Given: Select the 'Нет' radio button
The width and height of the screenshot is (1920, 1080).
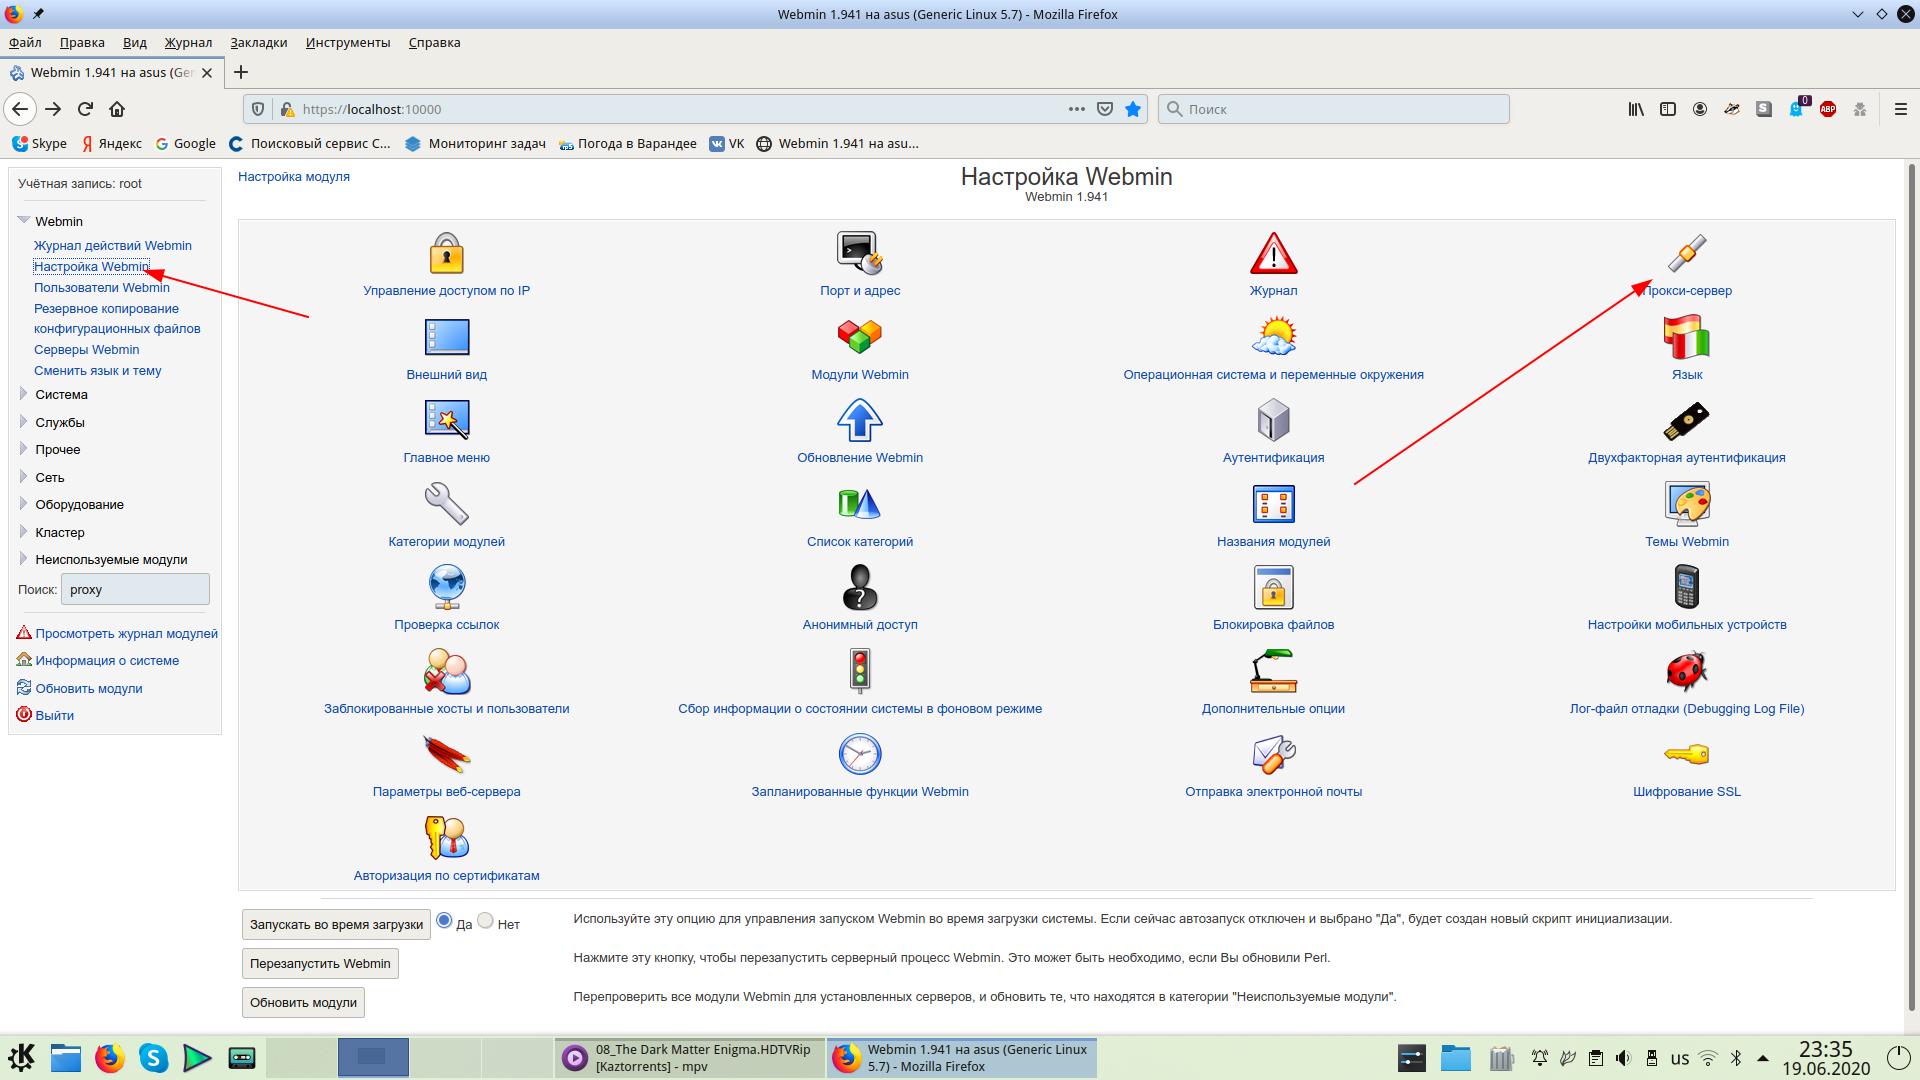Looking at the screenshot, I should pos(486,920).
